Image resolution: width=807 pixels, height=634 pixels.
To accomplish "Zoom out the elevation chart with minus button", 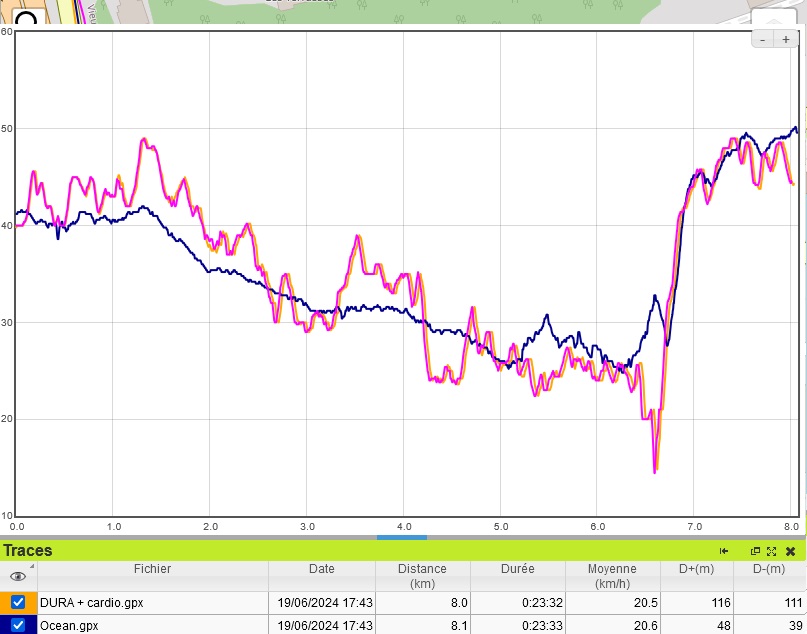I will 763,39.
